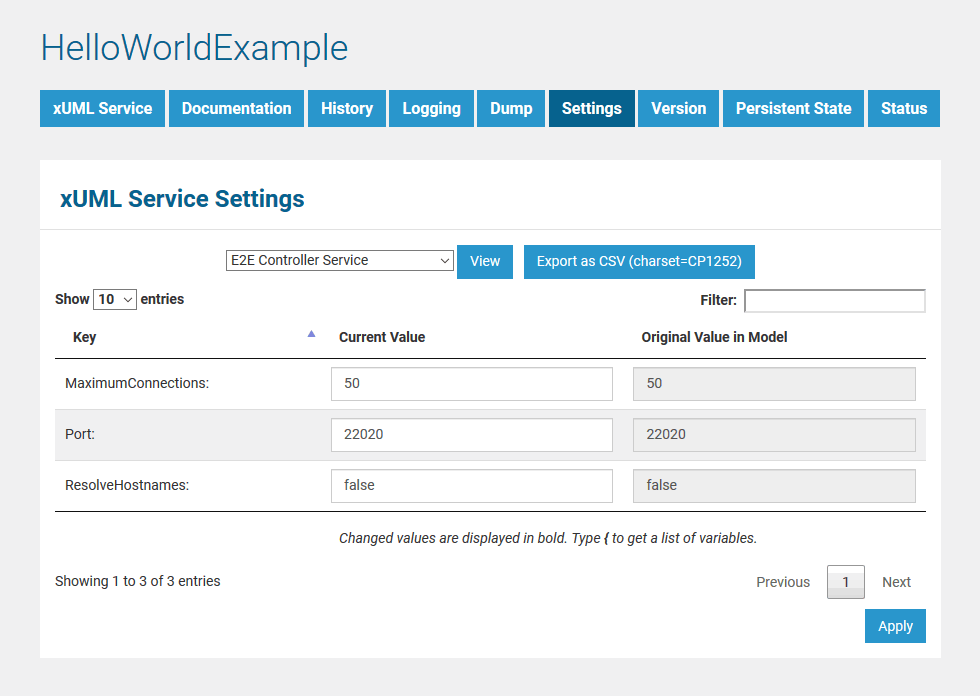The width and height of the screenshot is (980, 696).
Task: Click the MaximumConnections current value field
Action: coord(471,384)
